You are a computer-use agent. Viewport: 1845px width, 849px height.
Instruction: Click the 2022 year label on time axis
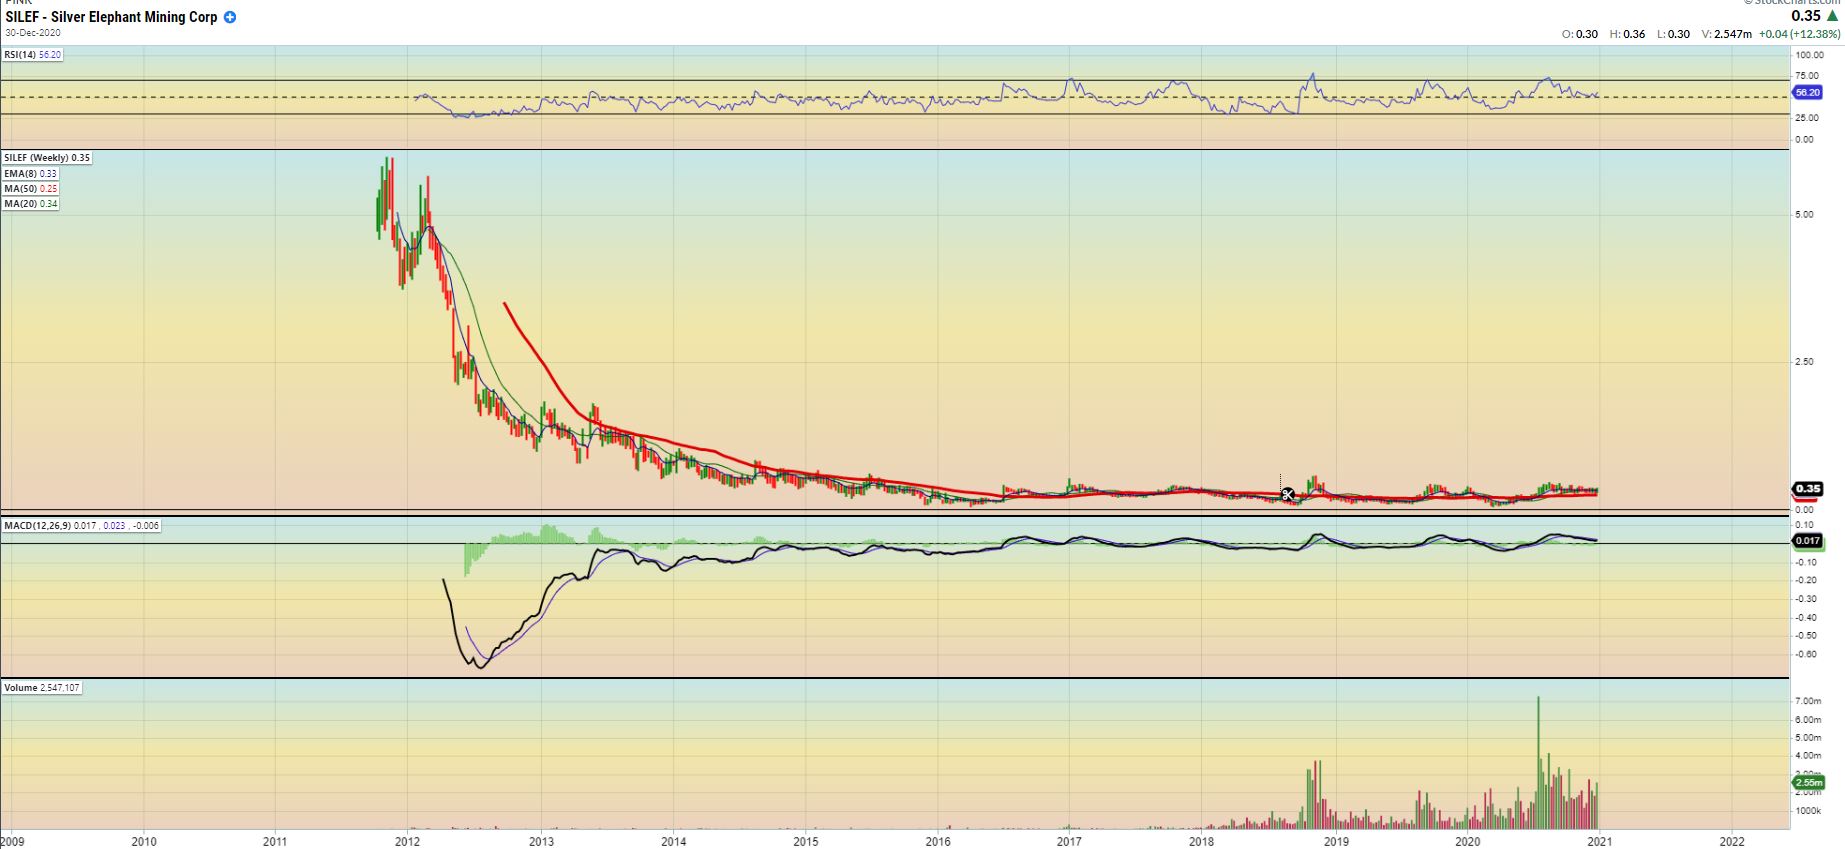pos(1731,842)
